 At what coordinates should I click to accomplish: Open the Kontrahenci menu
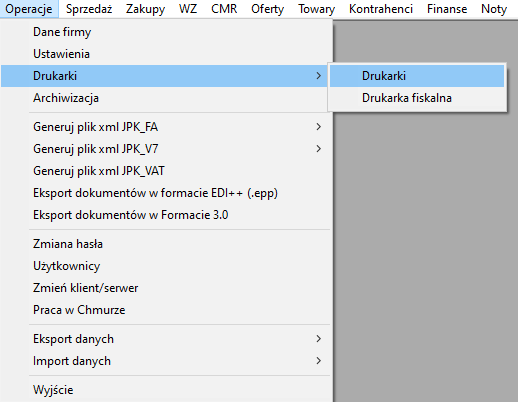381,9
